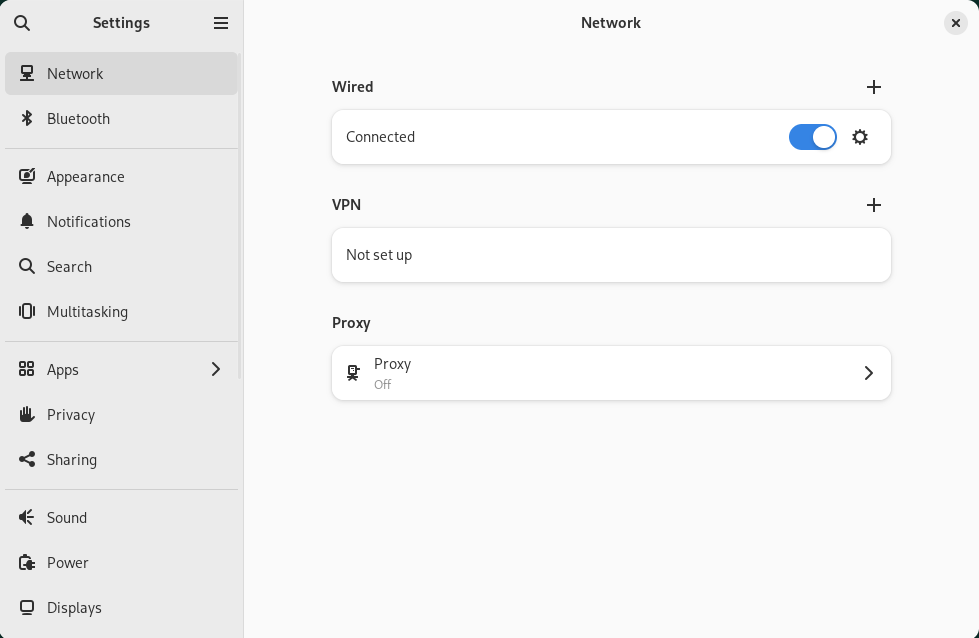Open Proxy settings via chevron arrow
The image size is (979, 638).
868,373
